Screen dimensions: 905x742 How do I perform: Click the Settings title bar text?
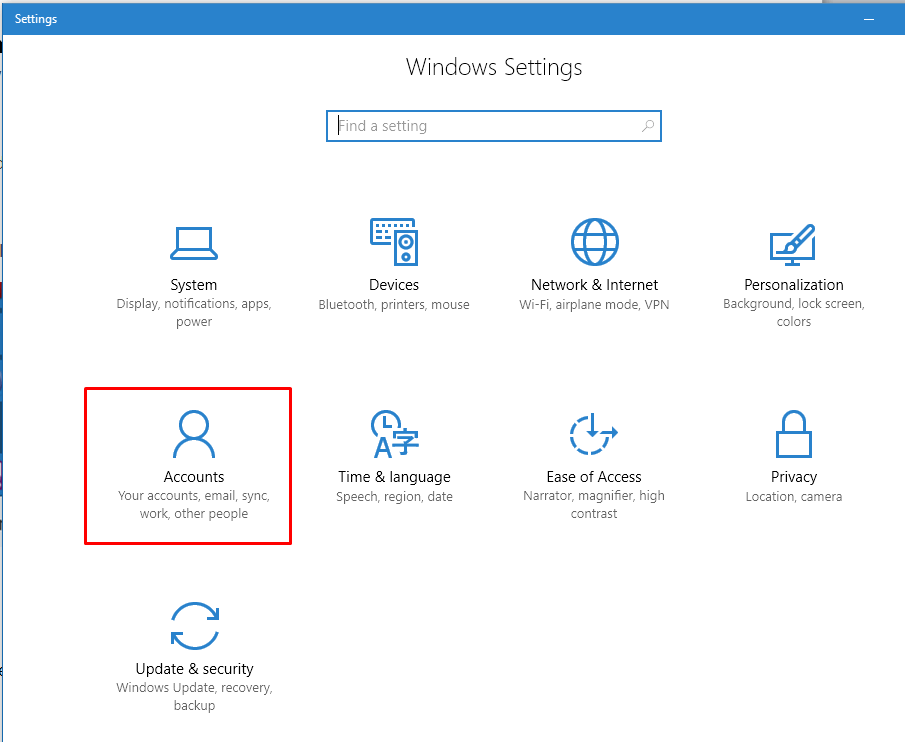[x=36, y=19]
